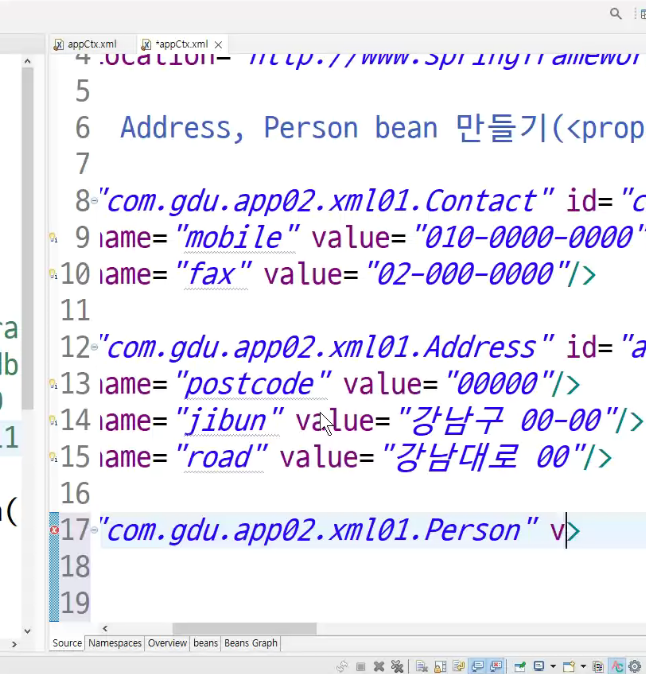Click the editor horizontal scrollbar thumb
Screen dimensions: 646x674
tap(245, 628)
